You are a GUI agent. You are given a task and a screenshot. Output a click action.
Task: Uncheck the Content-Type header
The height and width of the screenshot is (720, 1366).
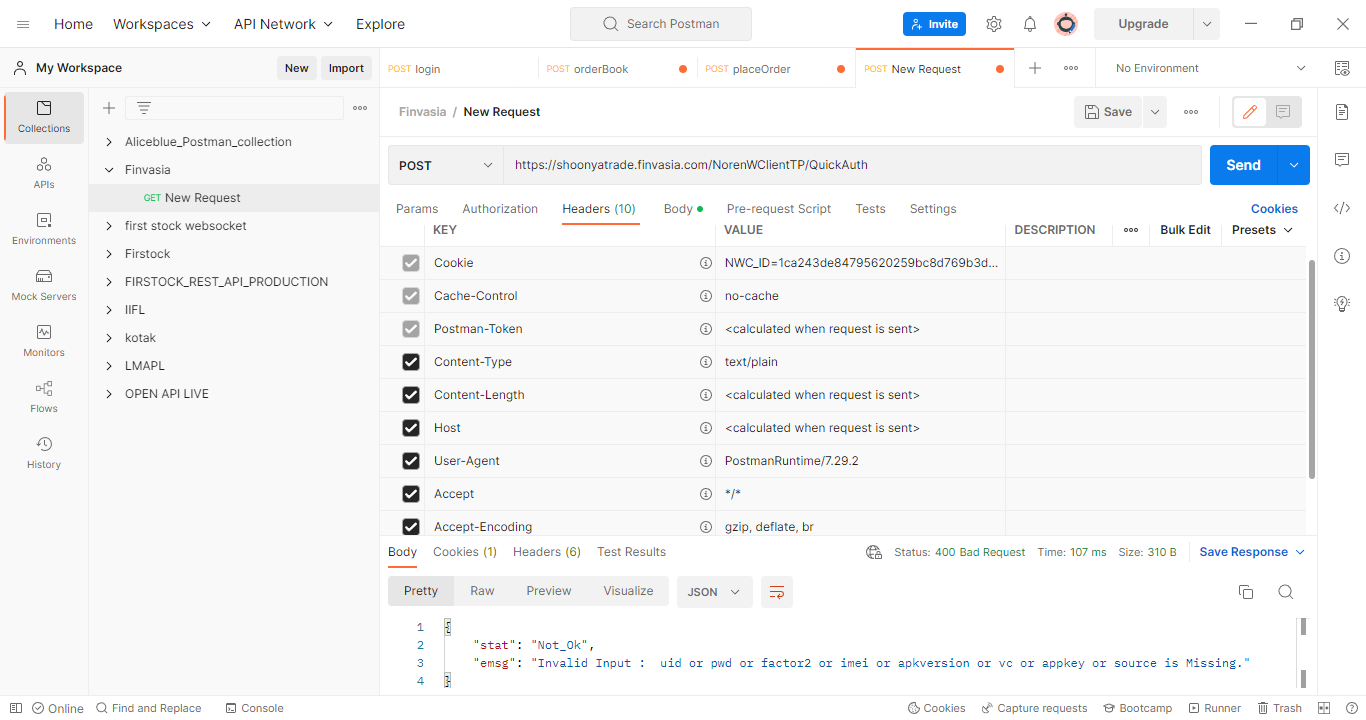click(x=411, y=362)
